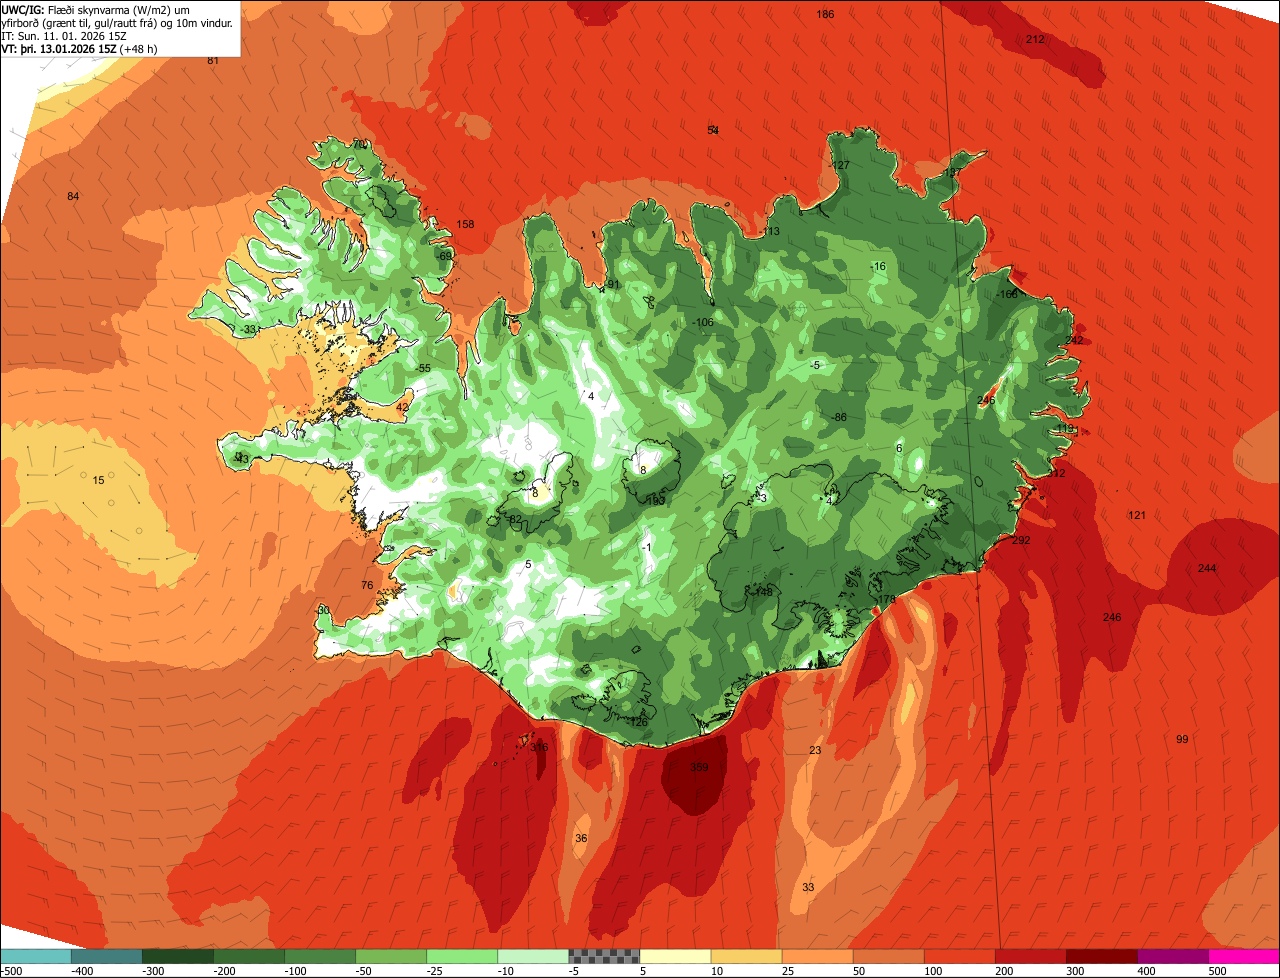Screen dimensions: 1280x978
Task: Click the yellow legend swatch between 10 and 25
Action: [746, 956]
